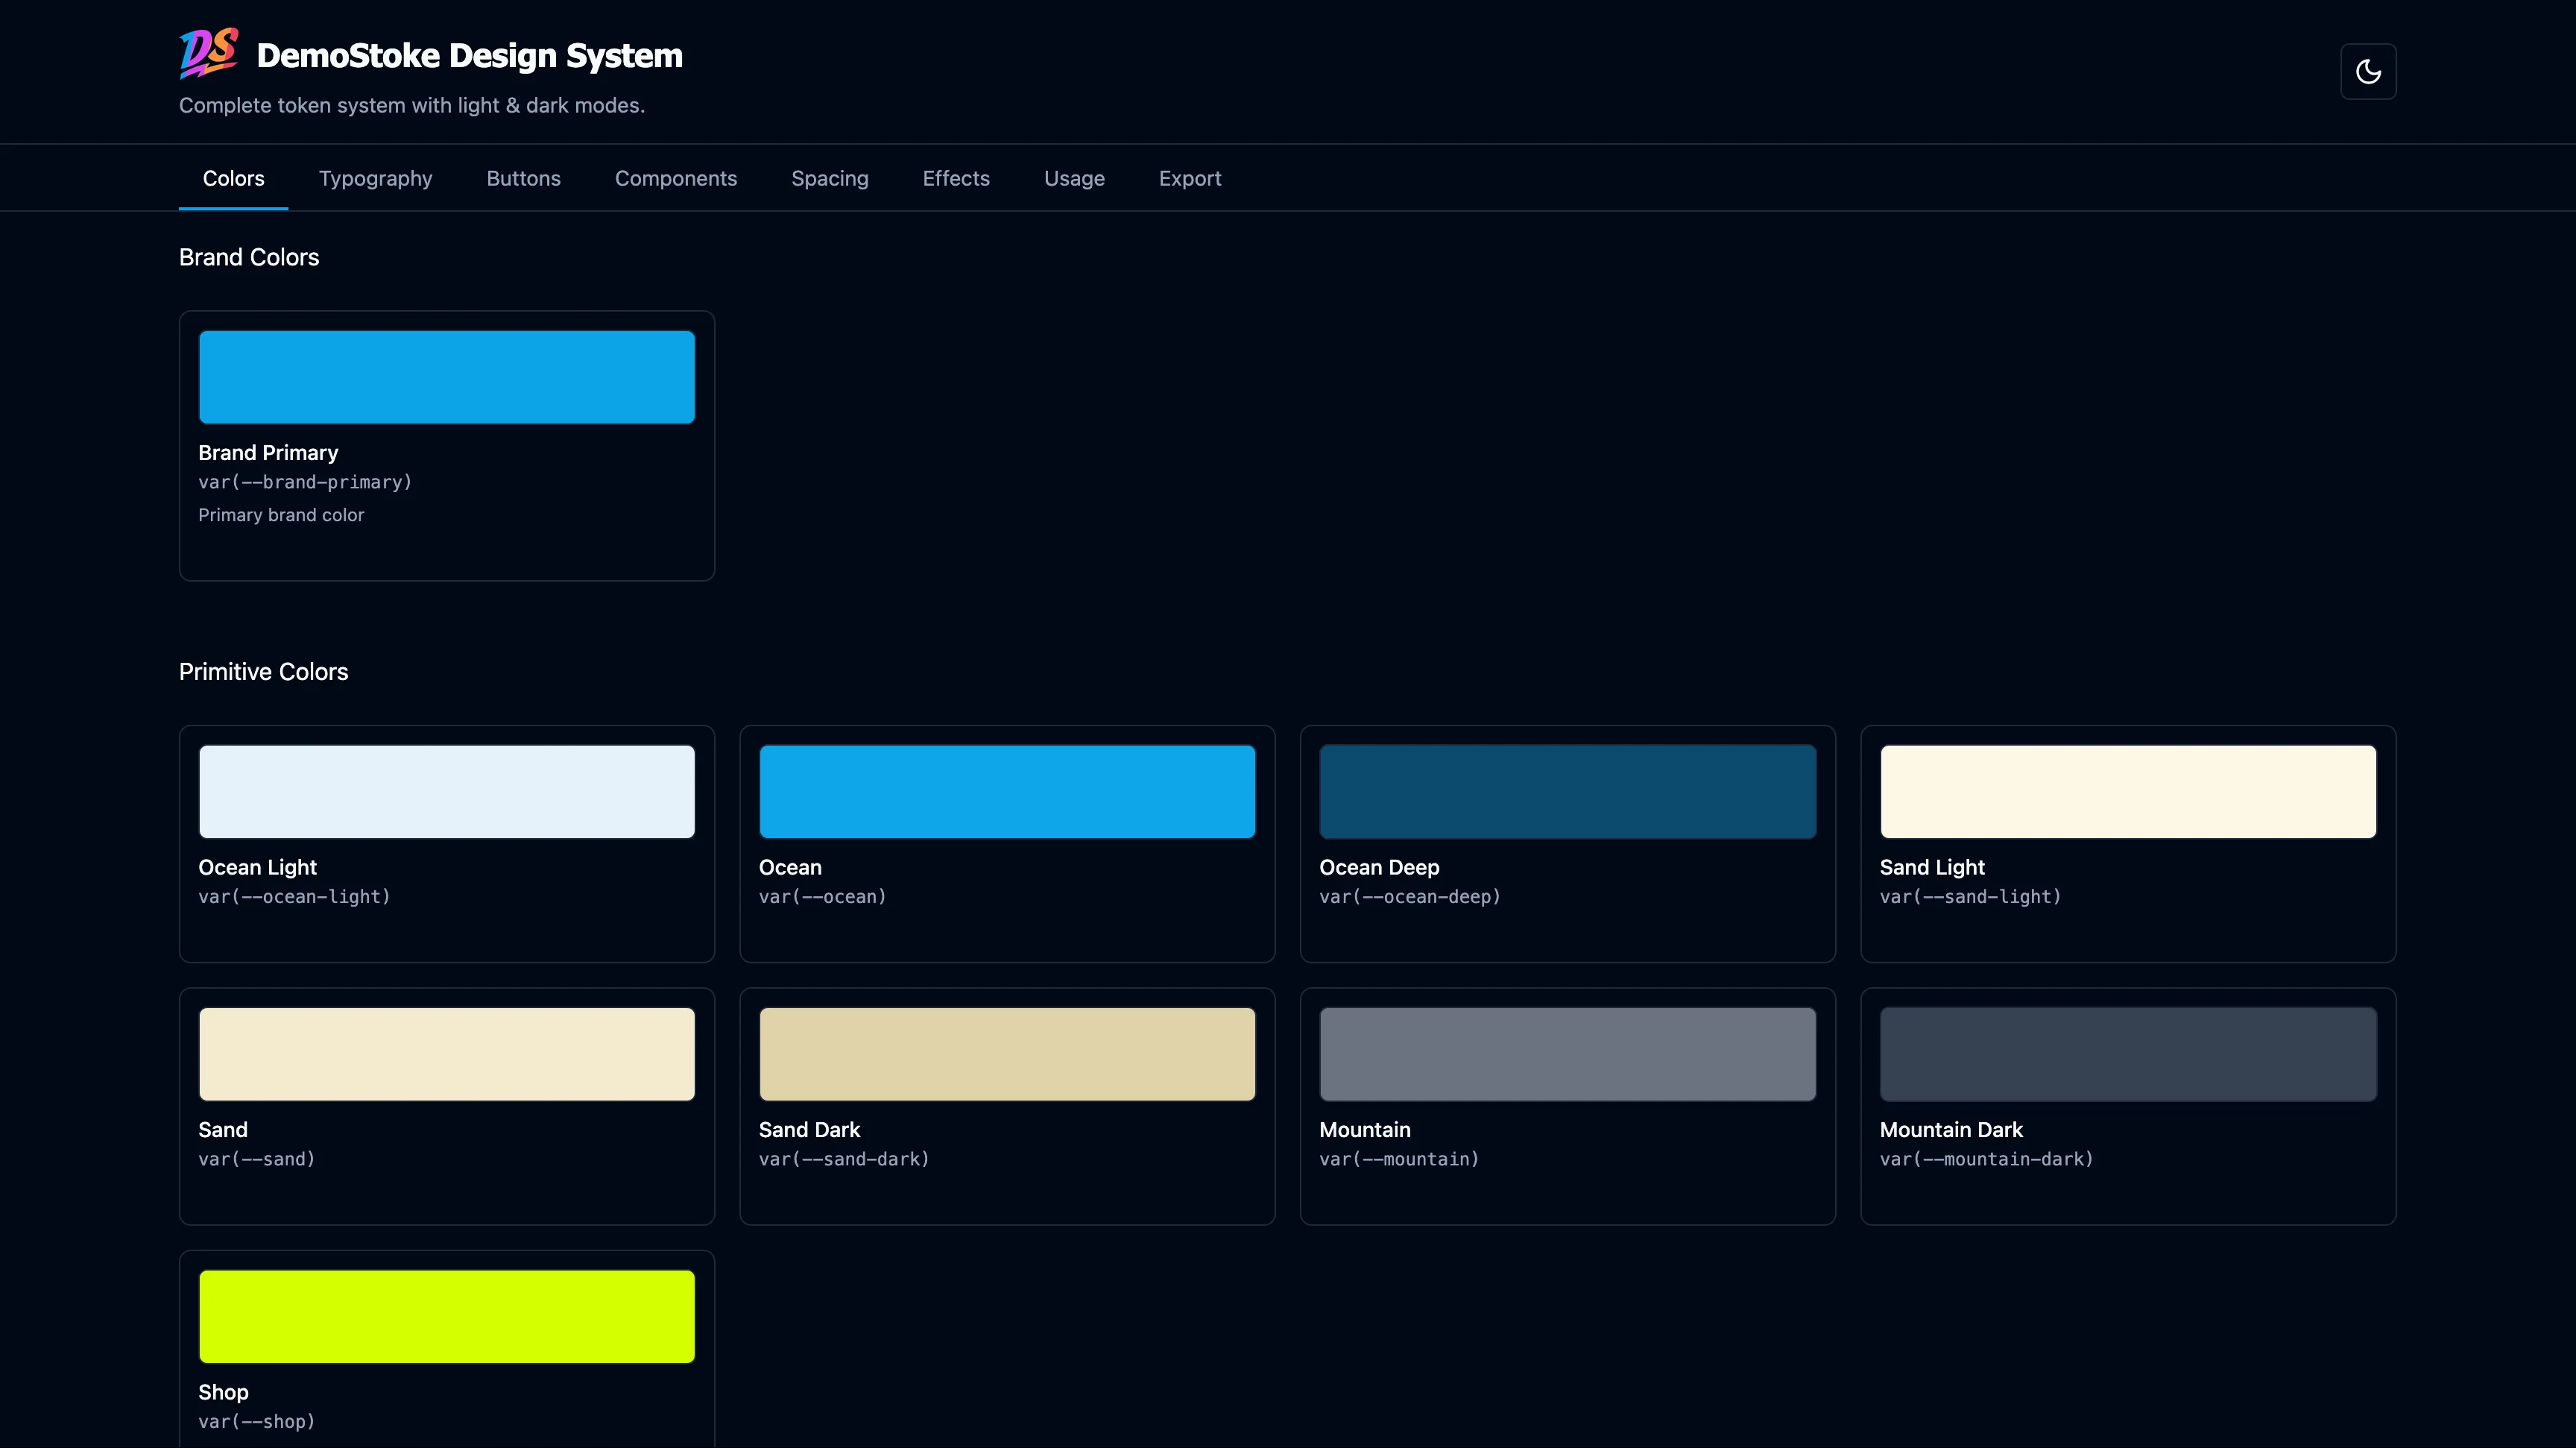Viewport: 2576px width, 1448px height.
Task: Toggle dark mode with the moon icon
Action: (2367, 71)
